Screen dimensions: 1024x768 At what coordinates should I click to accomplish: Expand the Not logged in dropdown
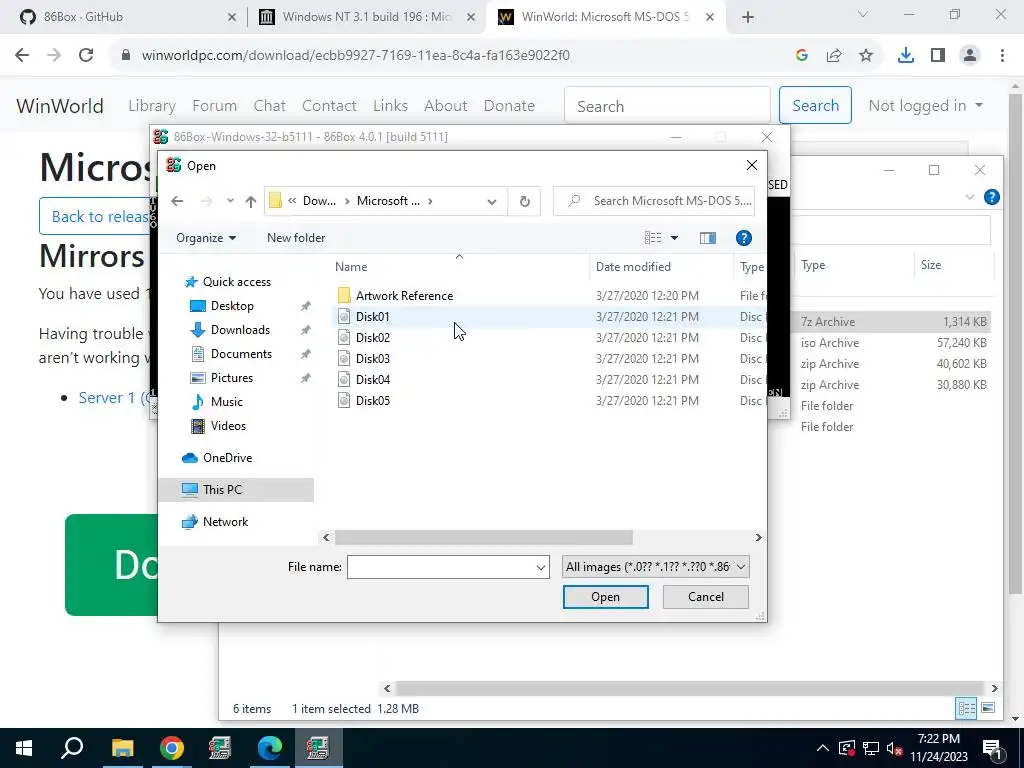[x=925, y=106]
